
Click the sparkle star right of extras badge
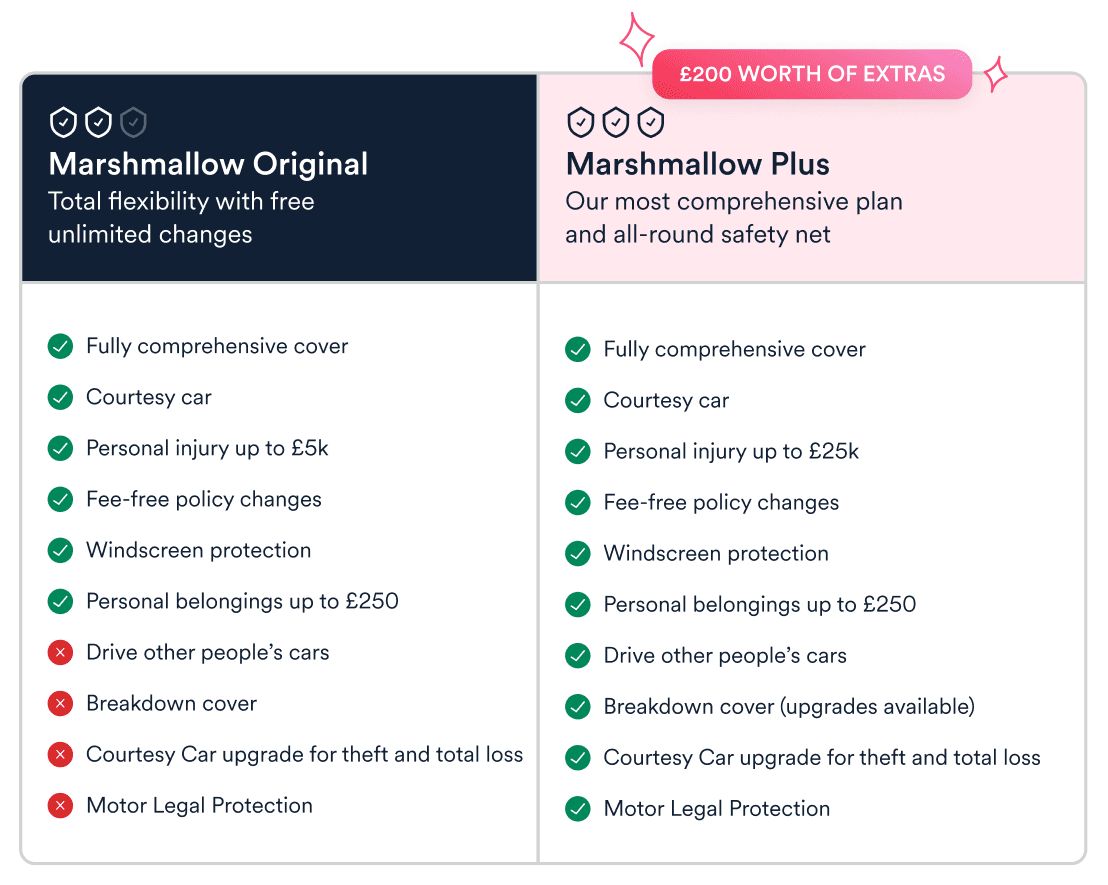tap(995, 74)
